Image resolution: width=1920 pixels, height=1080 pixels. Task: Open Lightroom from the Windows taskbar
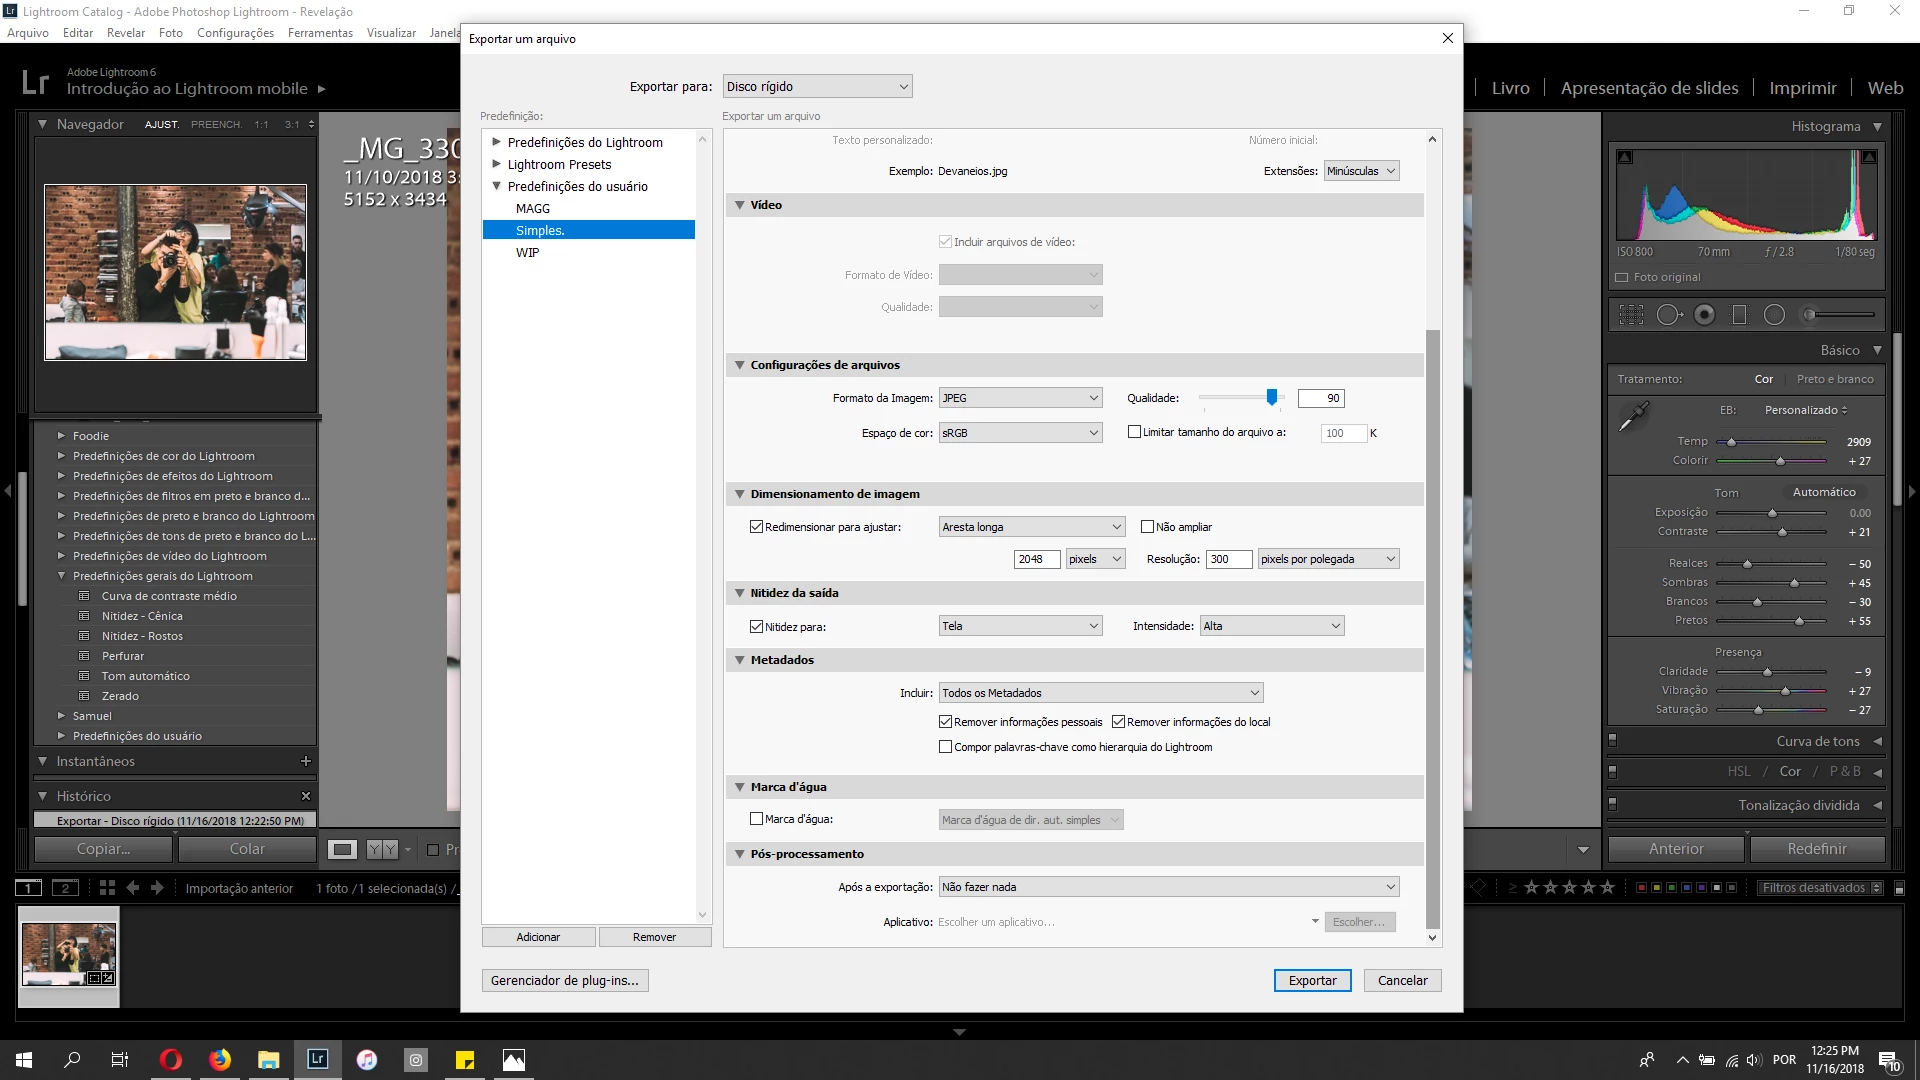point(317,1059)
